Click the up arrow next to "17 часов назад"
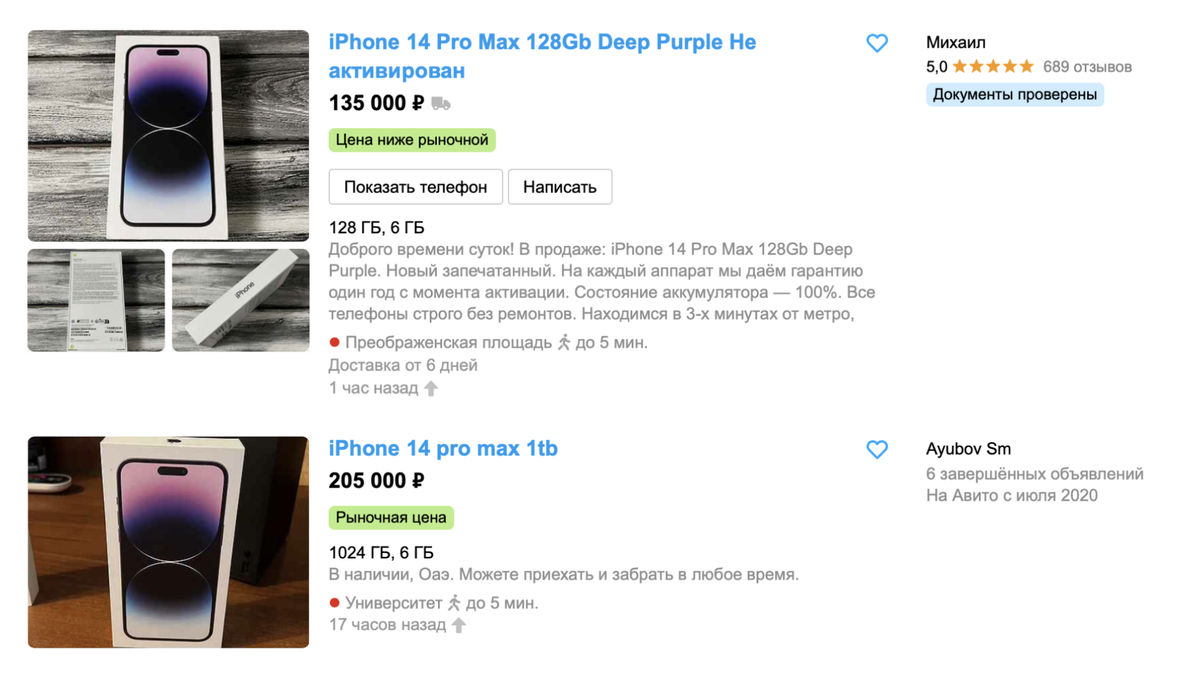 (459, 625)
